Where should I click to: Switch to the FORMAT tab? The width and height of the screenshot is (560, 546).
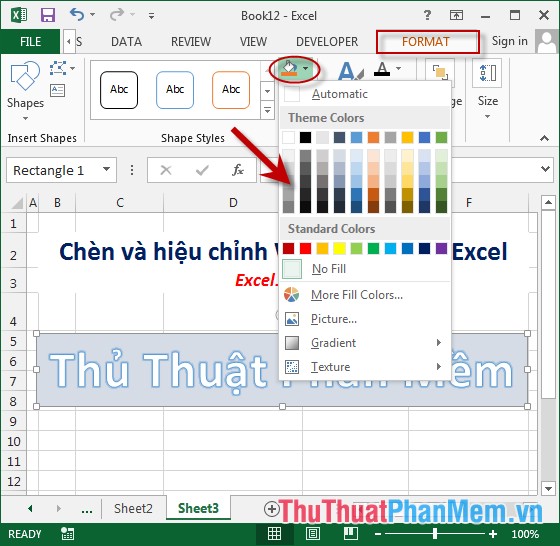[425, 42]
